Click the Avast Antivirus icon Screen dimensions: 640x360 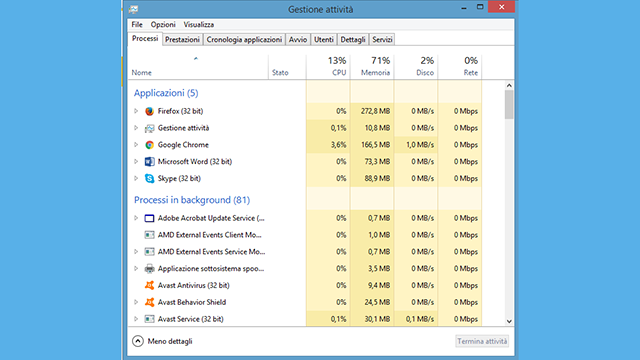click(x=149, y=285)
